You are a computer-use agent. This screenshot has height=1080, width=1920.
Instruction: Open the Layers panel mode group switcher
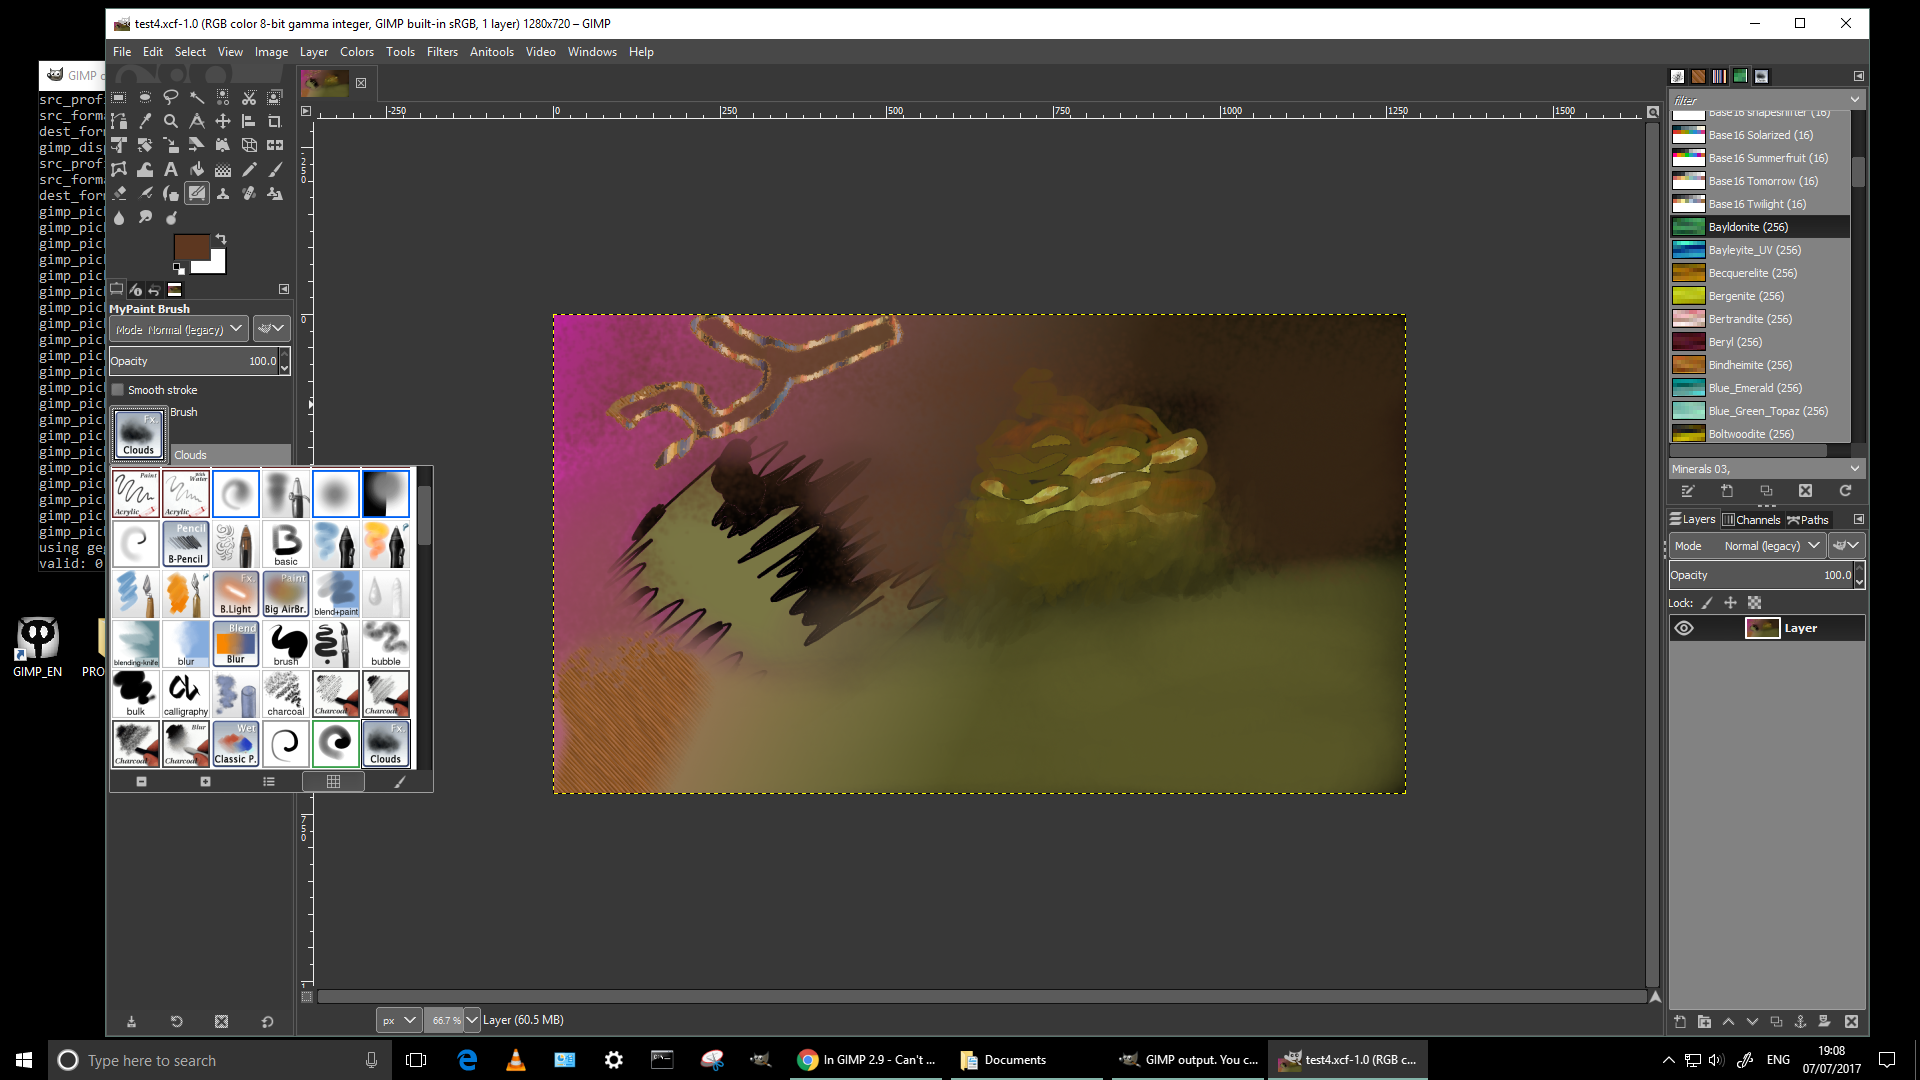[1846, 546]
